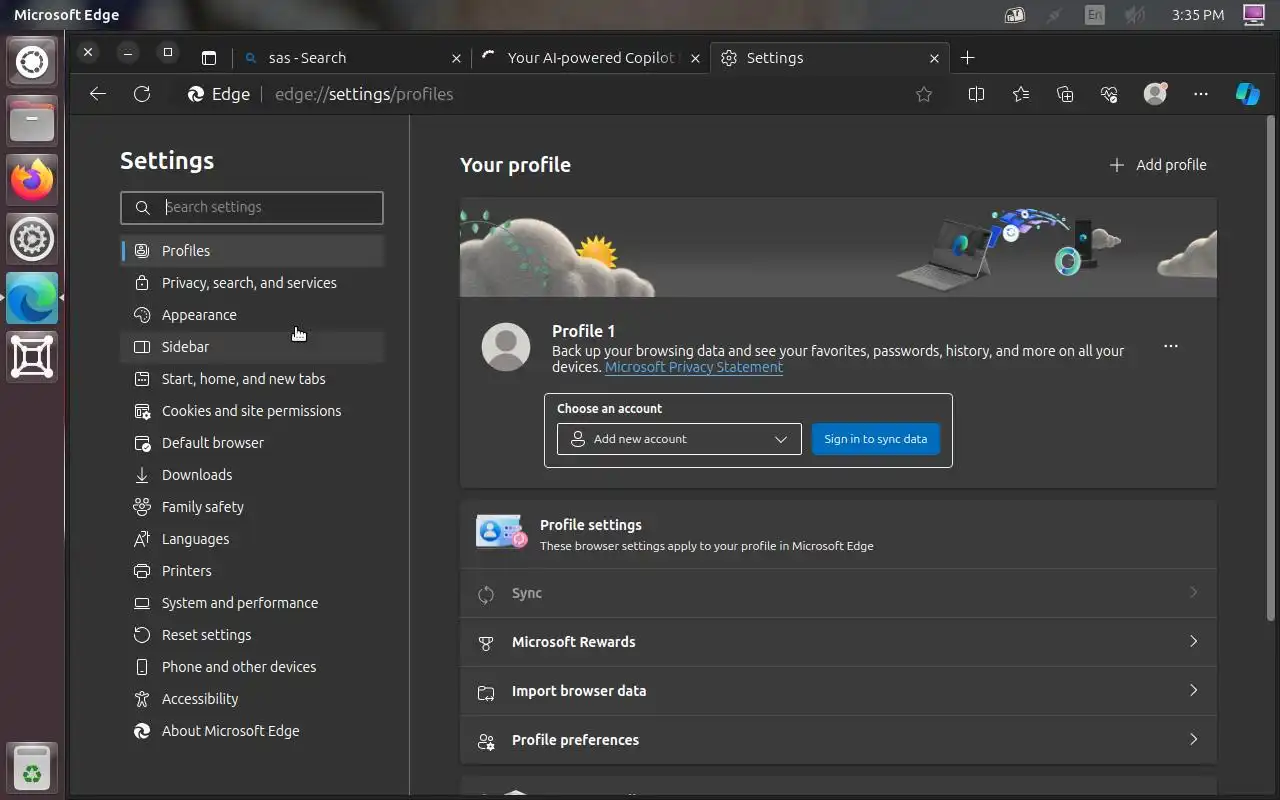This screenshot has height=800, width=1280.
Task: Go to Default browser settings
Action: tap(252, 443)
